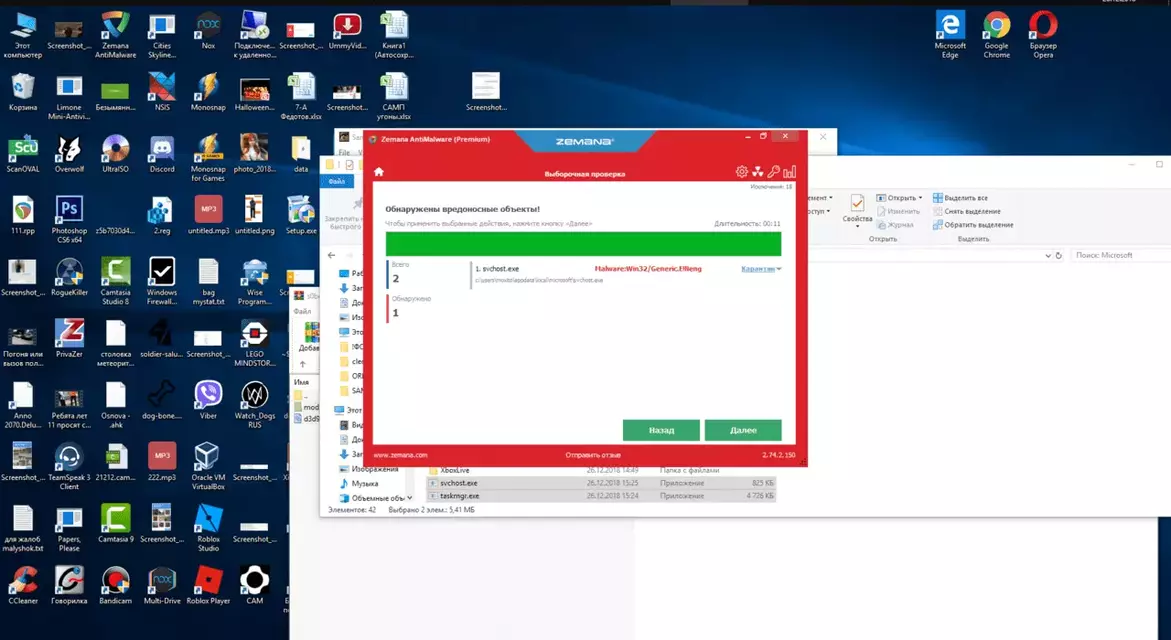The height and width of the screenshot is (640, 1171).
Task: Select Discord desktop icon
Action: click(161, 154)
